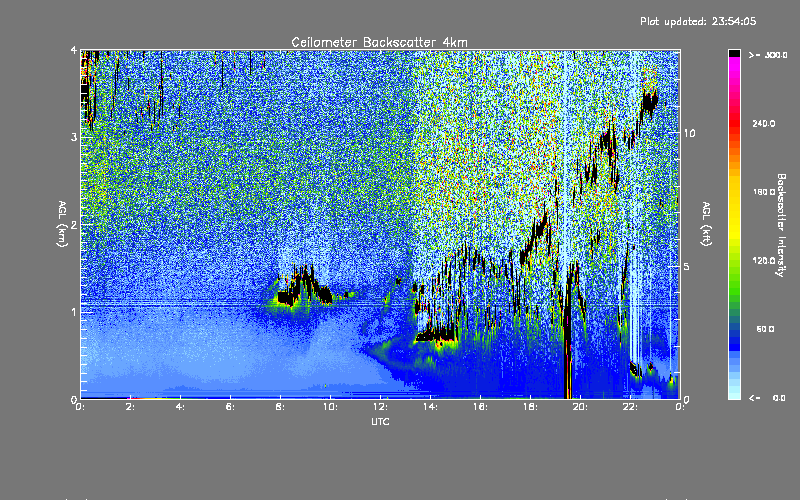Click the 'Backscatter Intensity' colorbar label

coord(781,225)
